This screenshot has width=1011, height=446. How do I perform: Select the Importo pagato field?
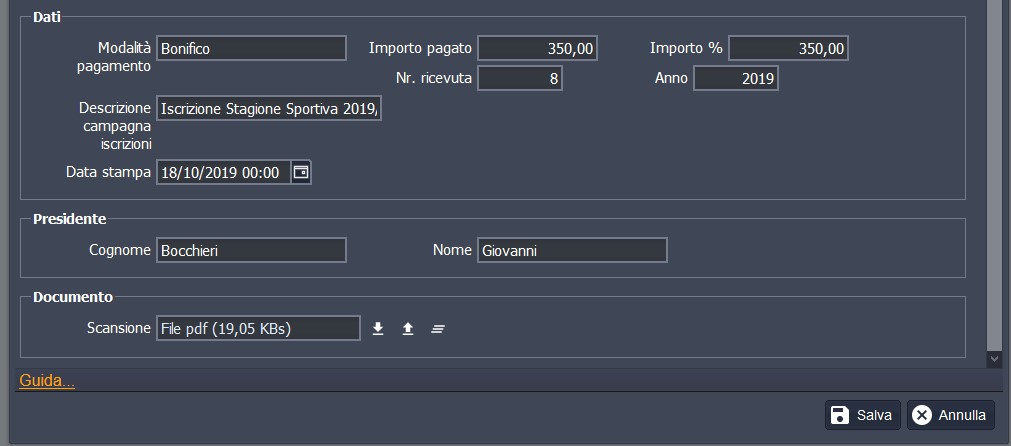coord(537,48)
